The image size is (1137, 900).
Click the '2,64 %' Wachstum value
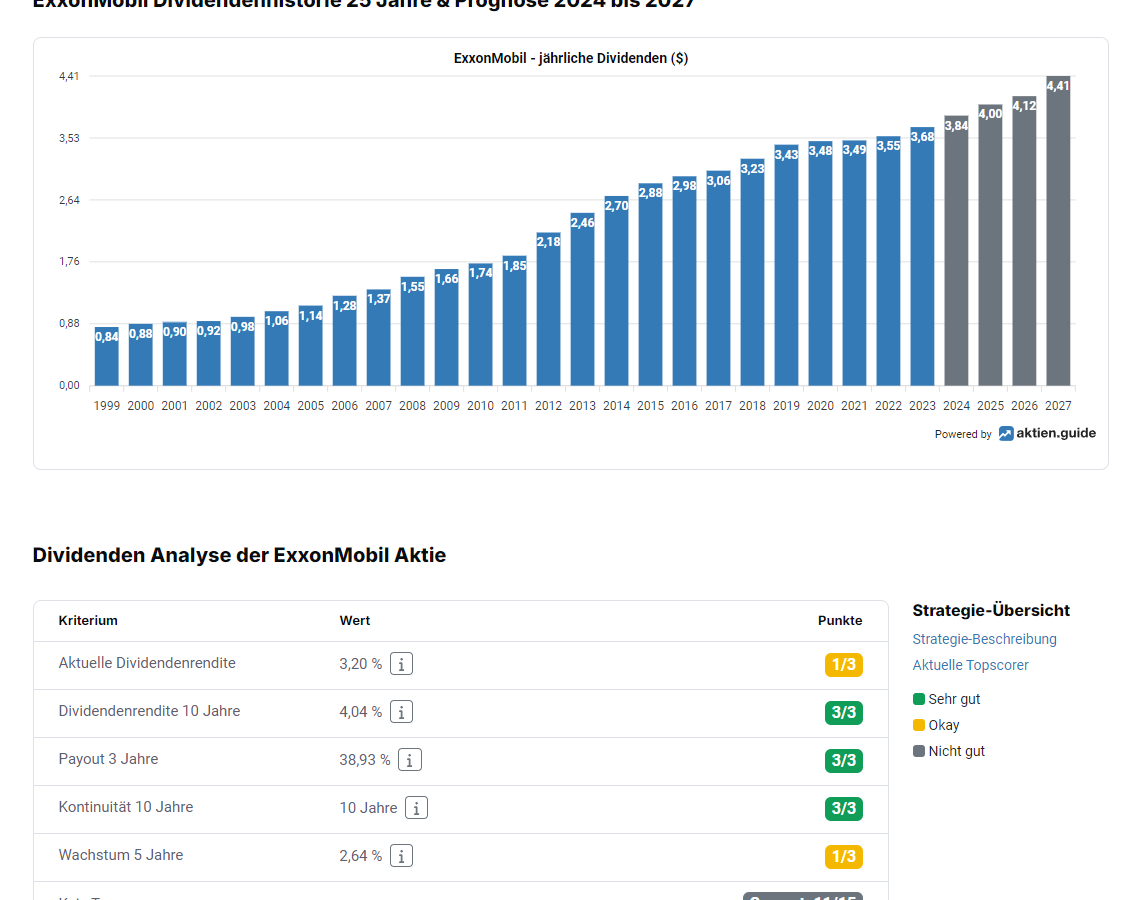pyautogui.click(x=360, y=856)
